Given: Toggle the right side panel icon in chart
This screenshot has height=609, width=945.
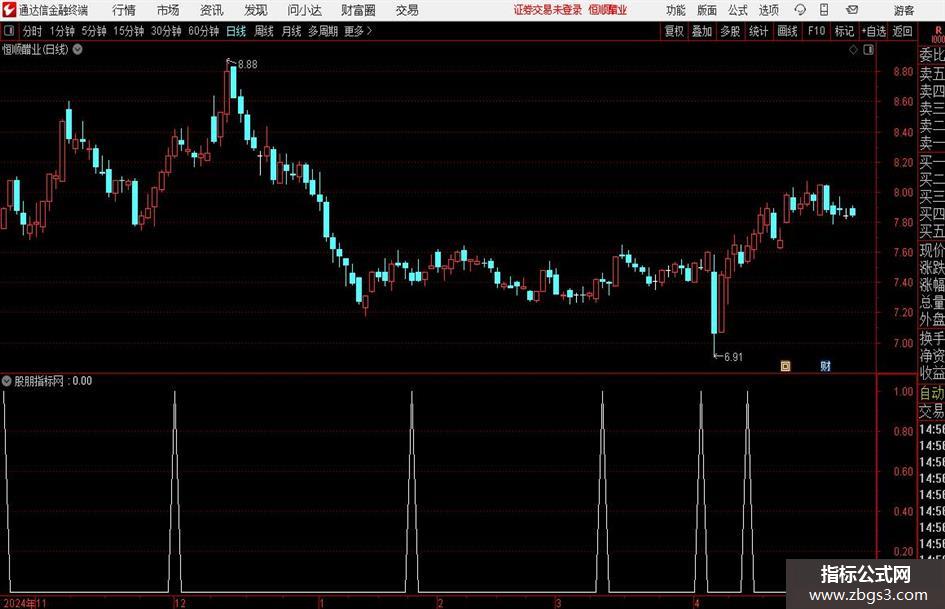Looking at the screenshot, I should 868,50.
